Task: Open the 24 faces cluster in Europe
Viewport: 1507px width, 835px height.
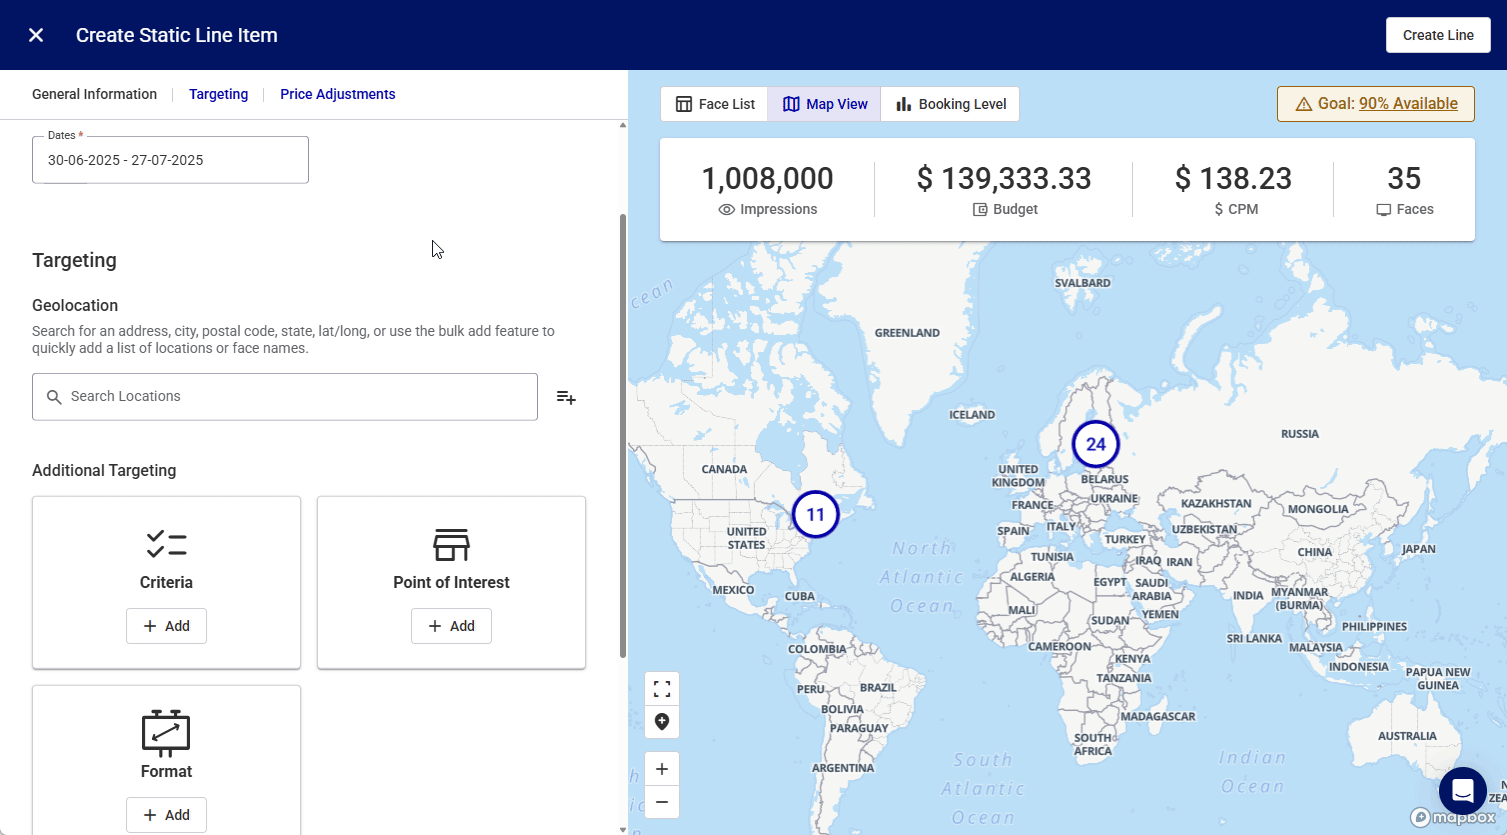Action: pos(1095,444)
